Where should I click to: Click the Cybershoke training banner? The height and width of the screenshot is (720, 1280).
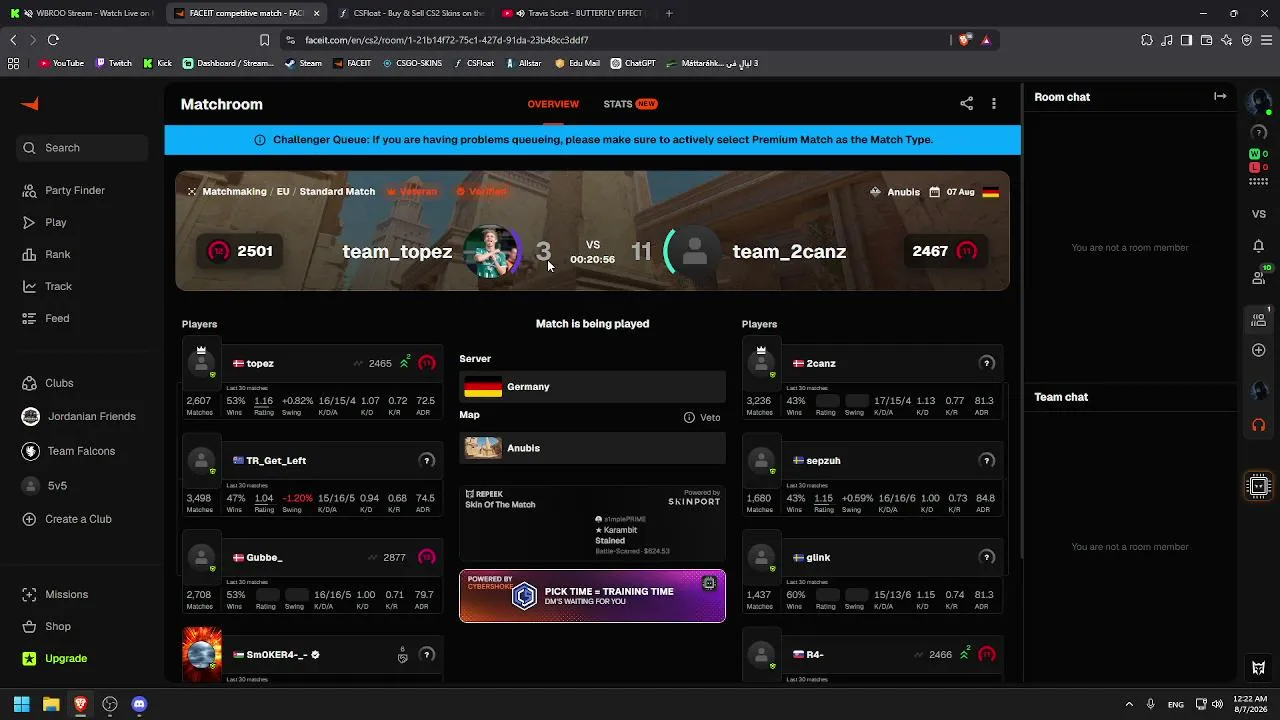(592, 596)
